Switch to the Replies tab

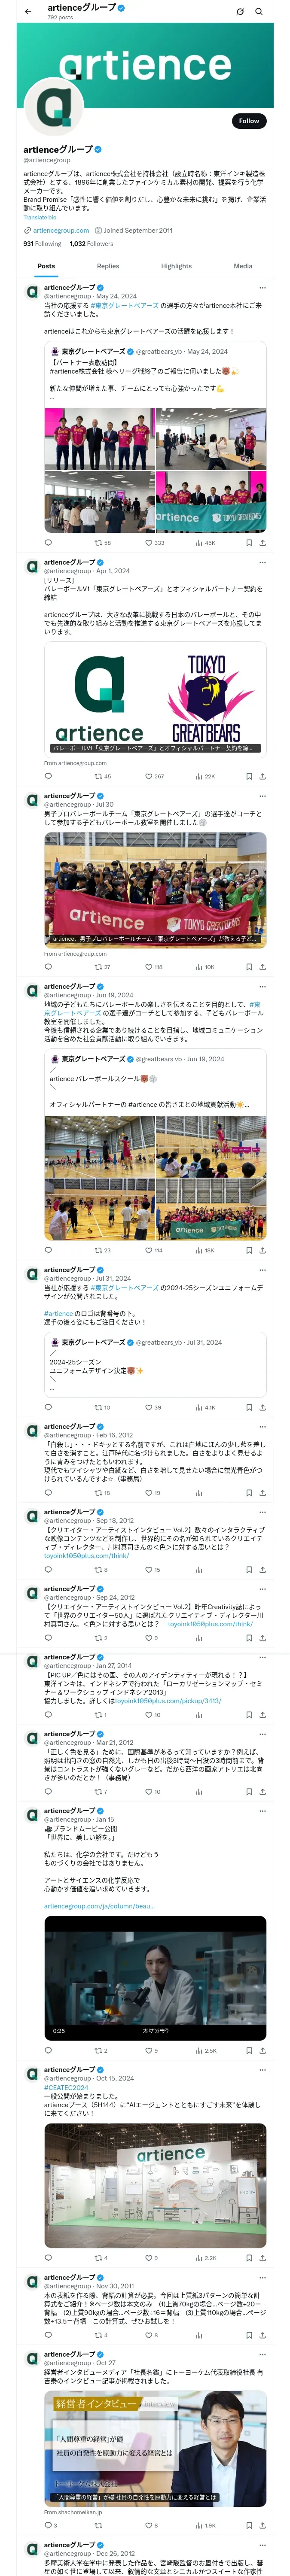click(x=108, y=266)
